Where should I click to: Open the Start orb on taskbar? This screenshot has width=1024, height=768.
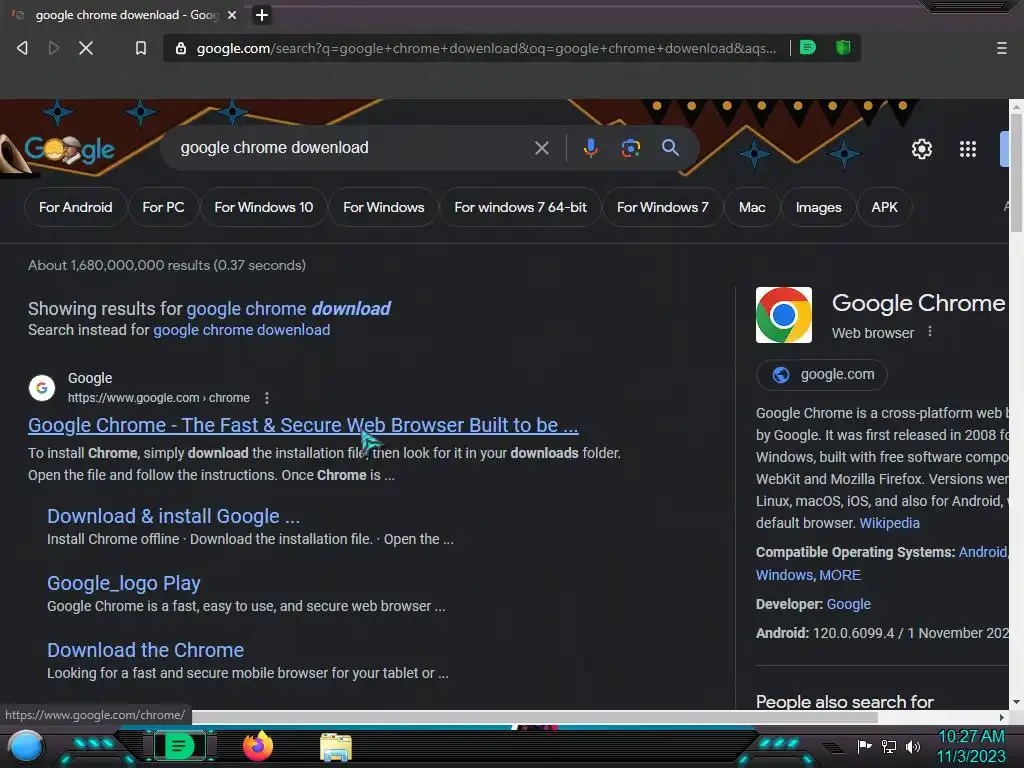coord(26,746)
